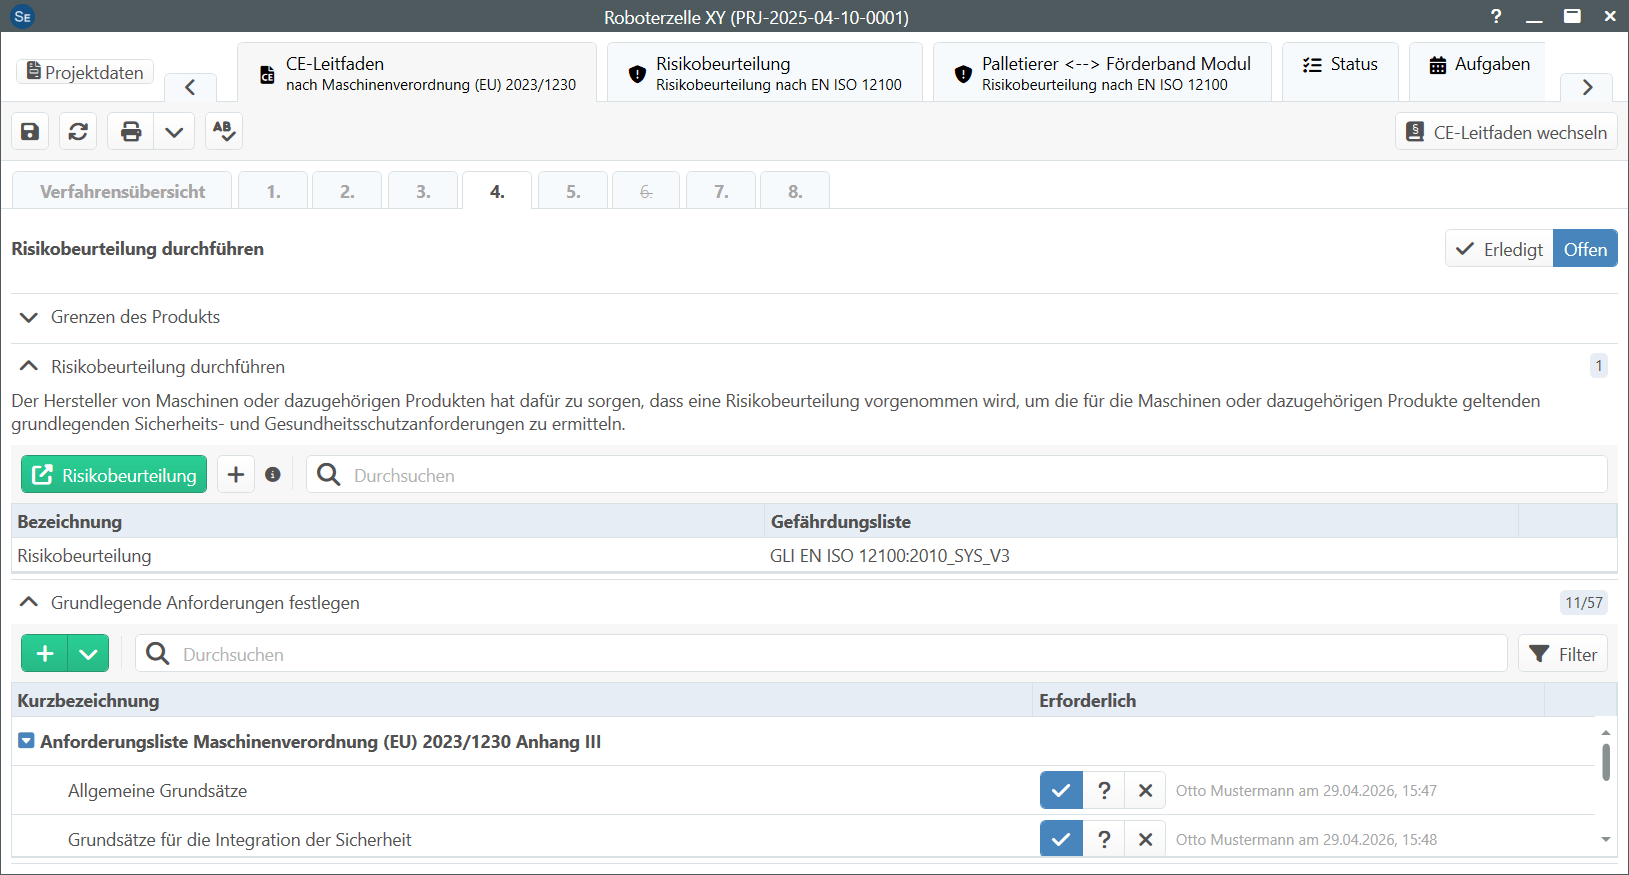Go to step tab 3.

(423, 191)
